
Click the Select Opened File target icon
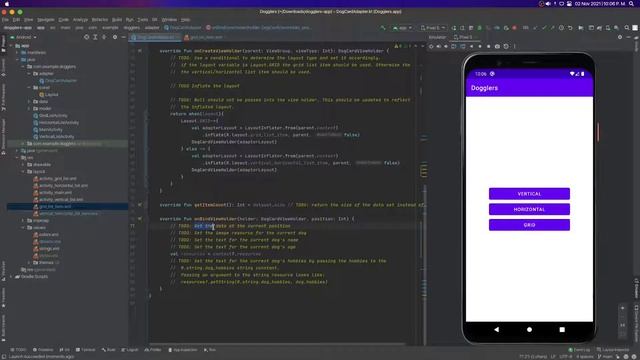tap(87, 37)
